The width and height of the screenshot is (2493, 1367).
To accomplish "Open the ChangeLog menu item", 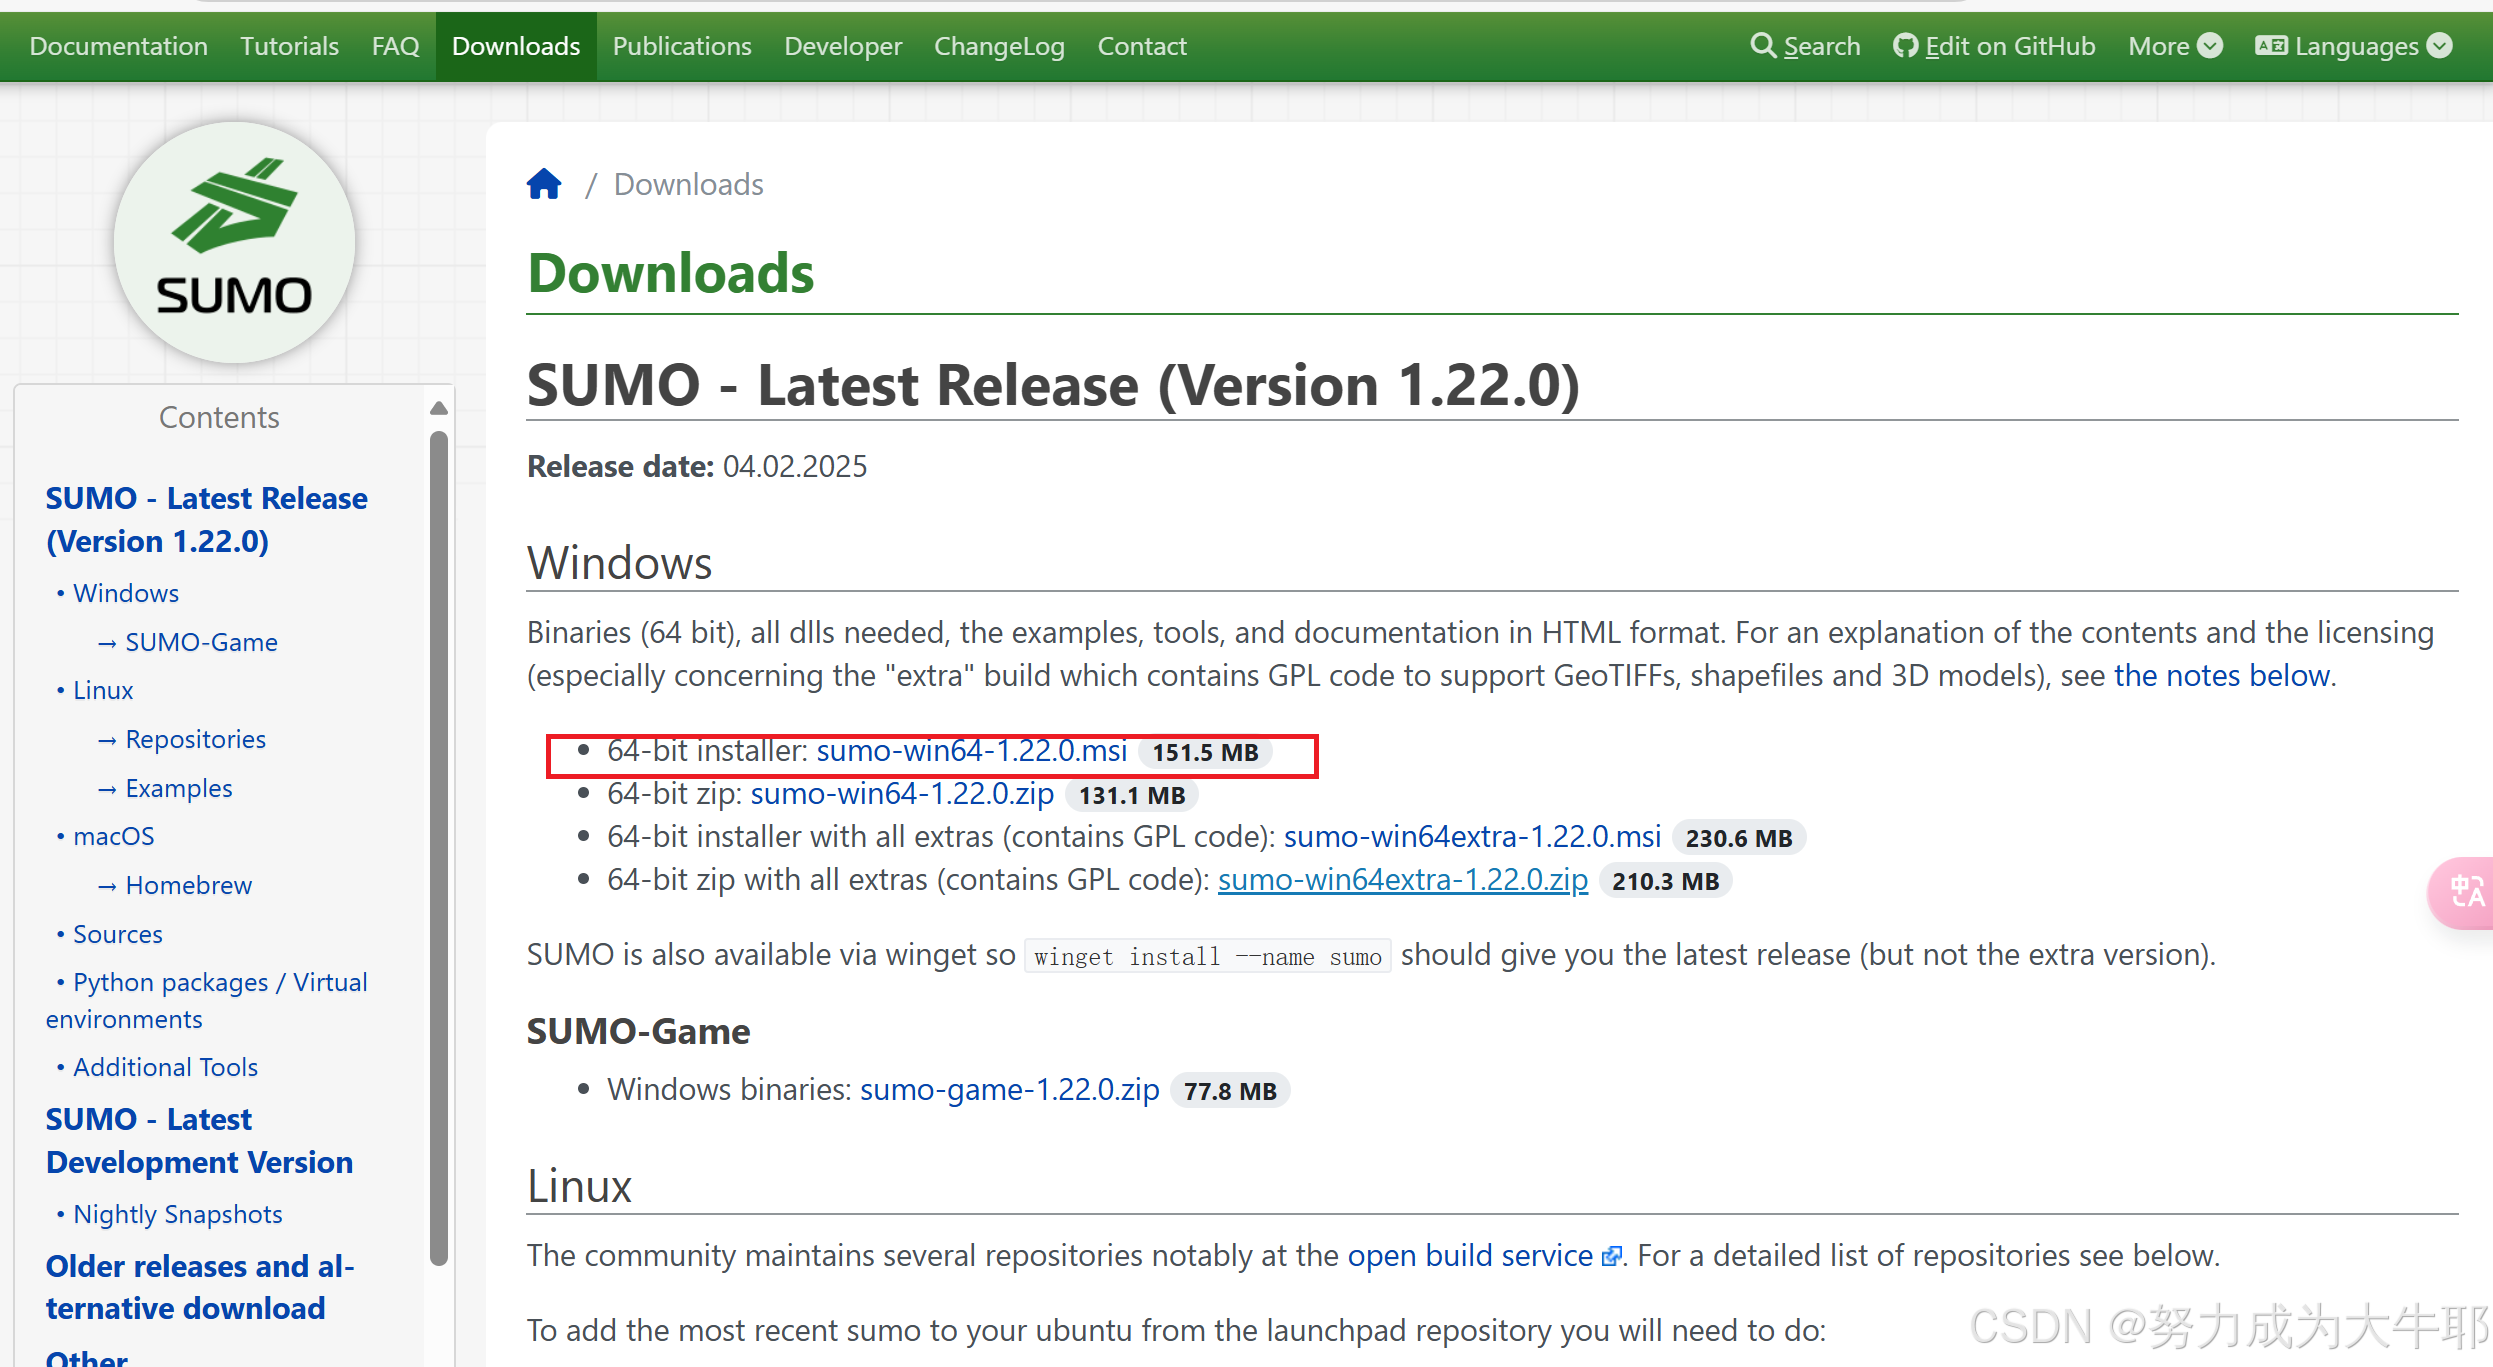I will (x=999, y=45).
